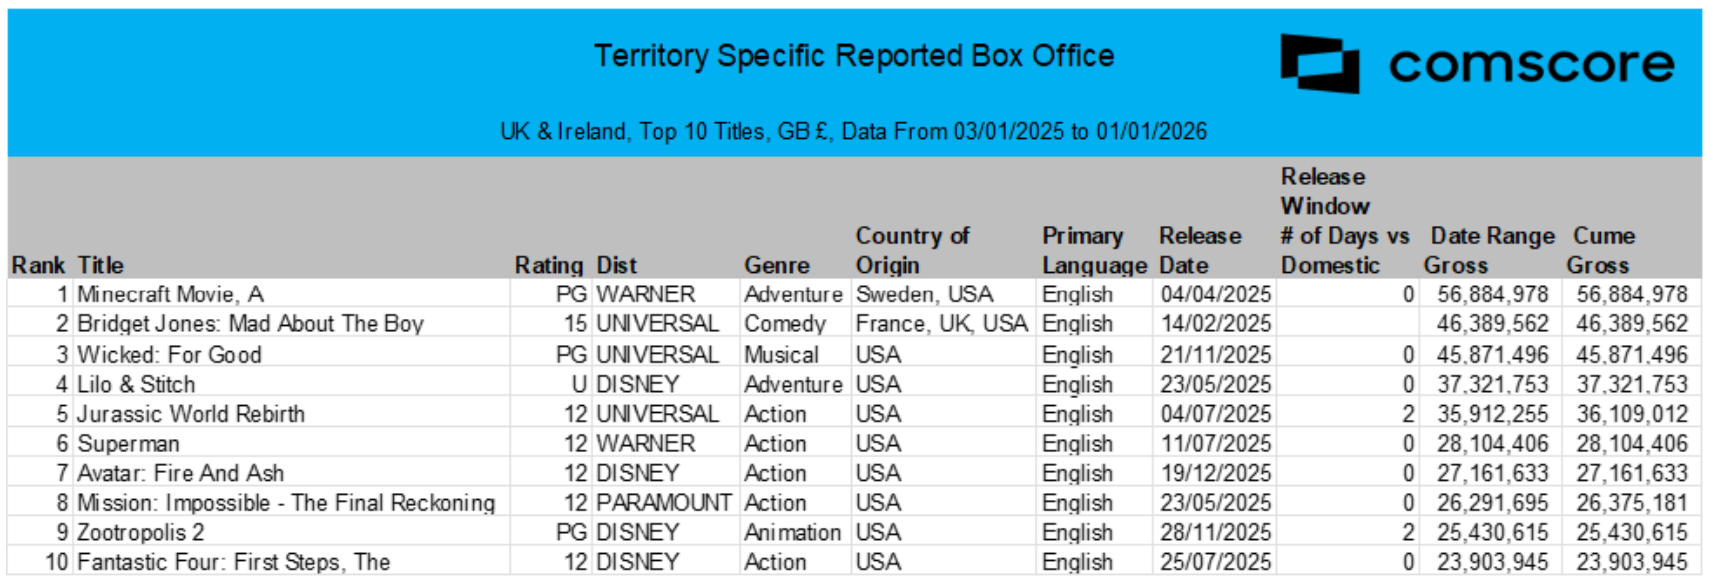The height and width of the screenshot is (585, 1713).
Task: Select the Wicked: For Good title cell
Action: click(169, 355)
